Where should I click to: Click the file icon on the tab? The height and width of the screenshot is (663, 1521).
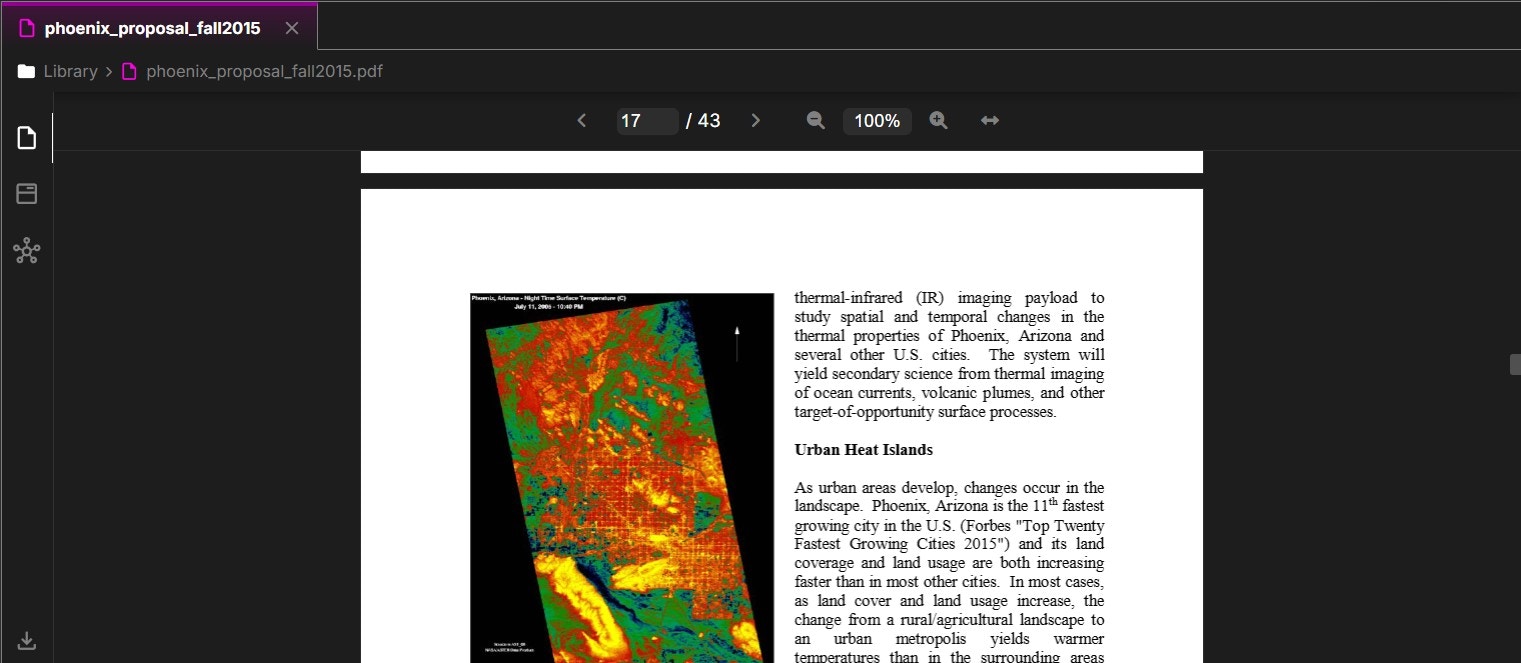pyautogui.click(x=27, y=28)
